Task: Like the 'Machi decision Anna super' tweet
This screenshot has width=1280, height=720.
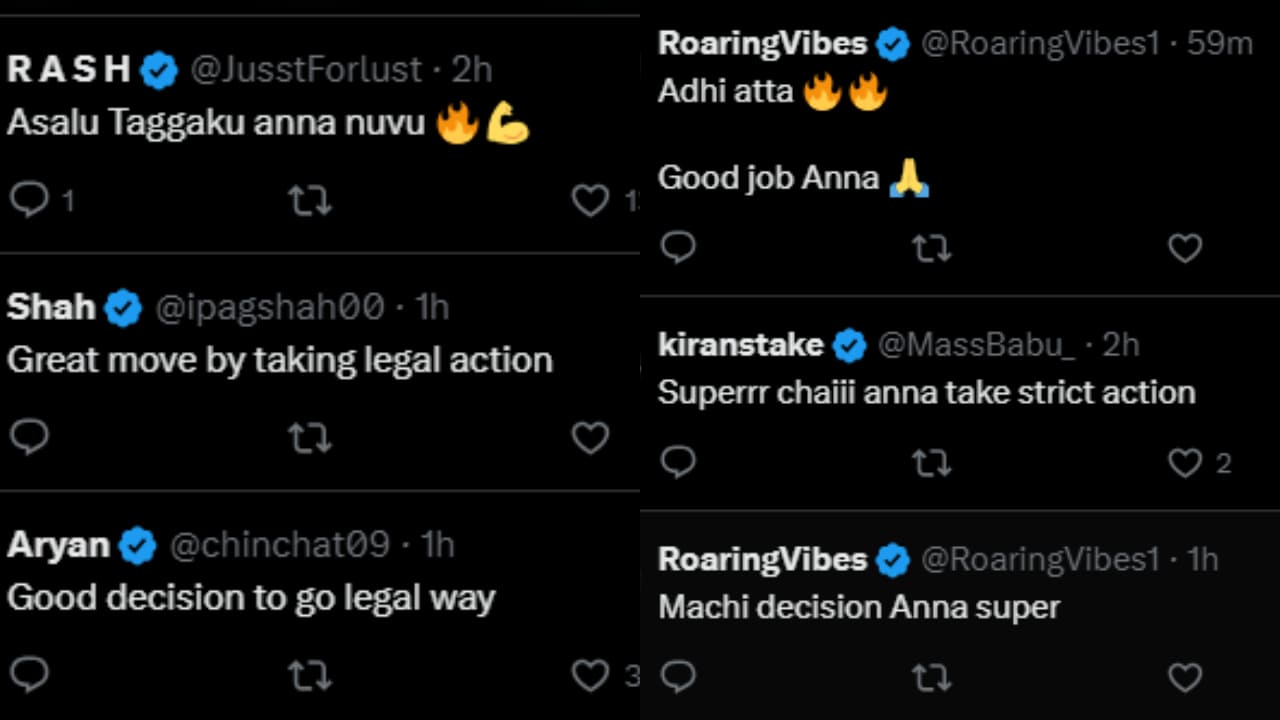Action: [1184, 677]
